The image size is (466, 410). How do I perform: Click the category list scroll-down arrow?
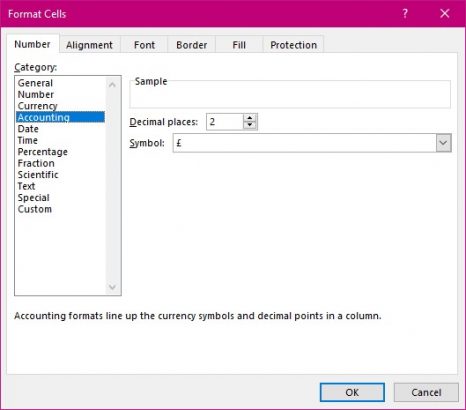112,287
